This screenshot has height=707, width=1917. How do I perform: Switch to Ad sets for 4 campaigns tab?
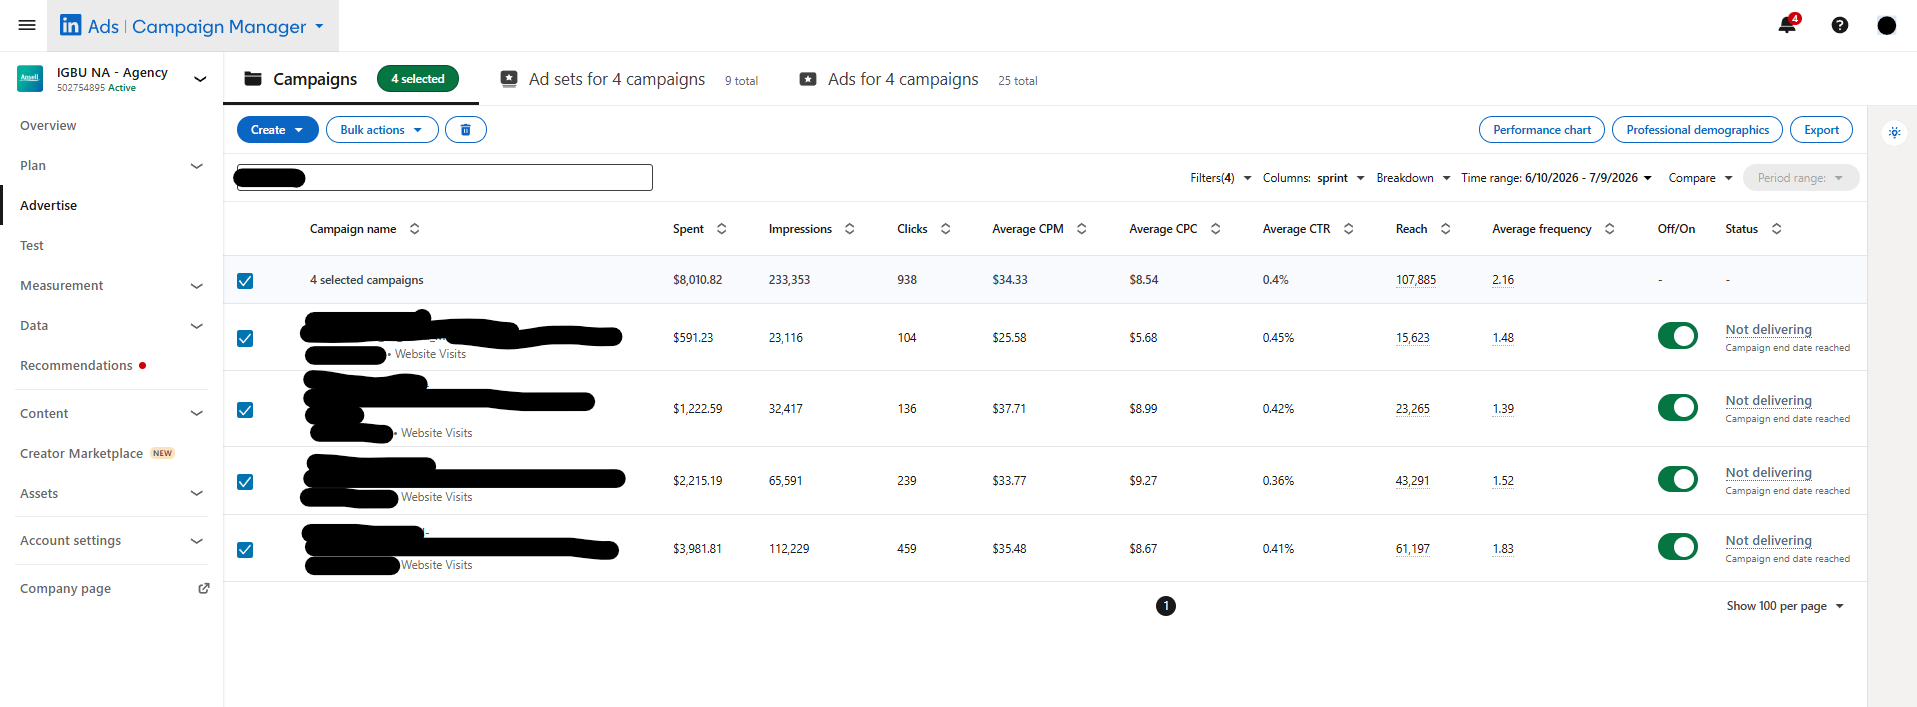pos(630,79)
